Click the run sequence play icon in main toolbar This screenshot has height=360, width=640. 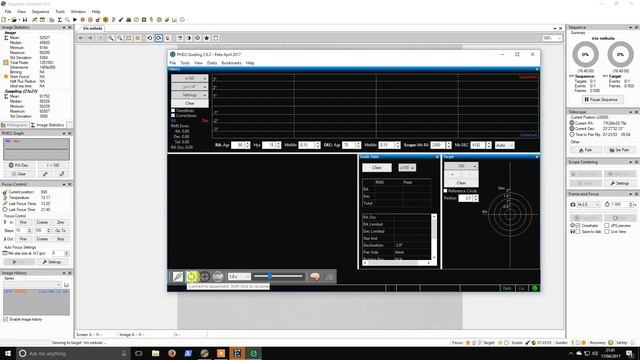point(75,20)
